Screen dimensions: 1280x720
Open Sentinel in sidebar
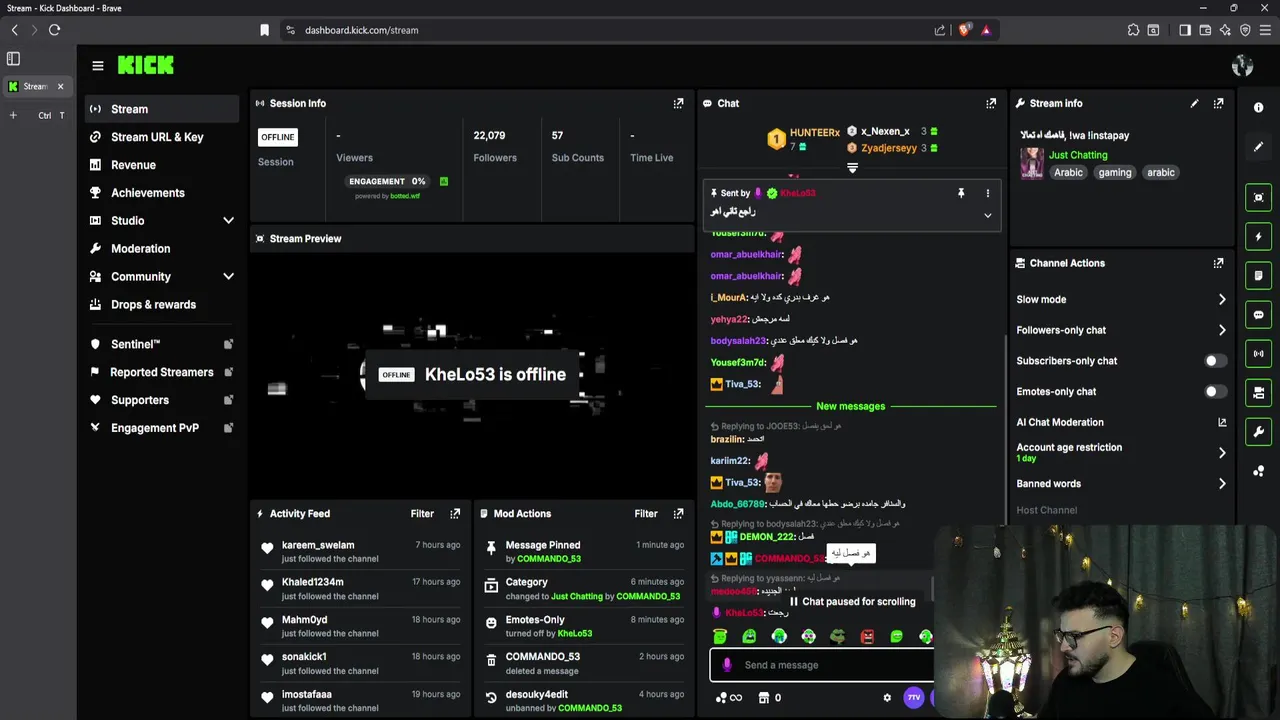click(x=161, y=344)
